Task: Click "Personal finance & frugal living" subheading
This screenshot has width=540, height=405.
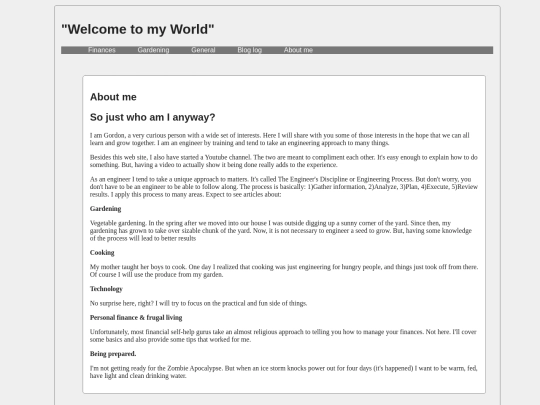Action: (136, 318)
